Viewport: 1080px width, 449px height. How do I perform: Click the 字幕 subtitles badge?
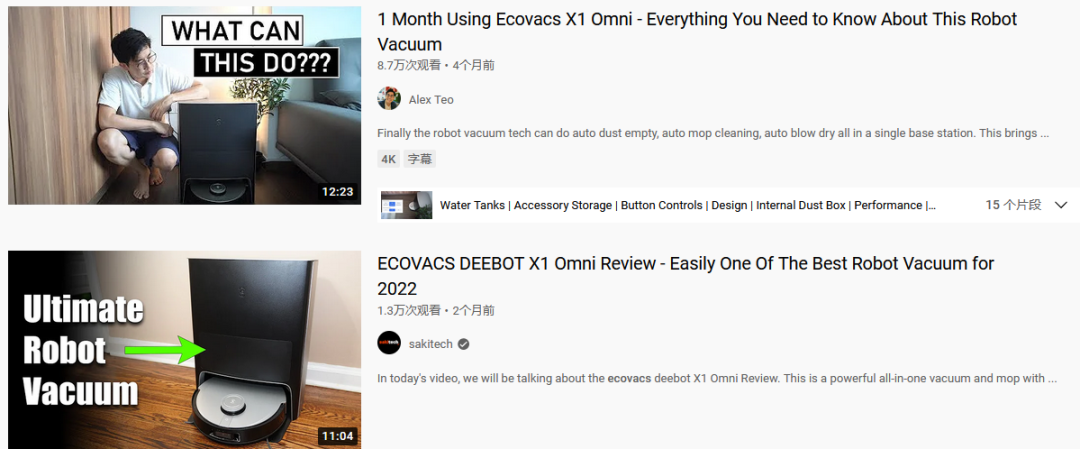pyautogui.click(x=419, y=159)
